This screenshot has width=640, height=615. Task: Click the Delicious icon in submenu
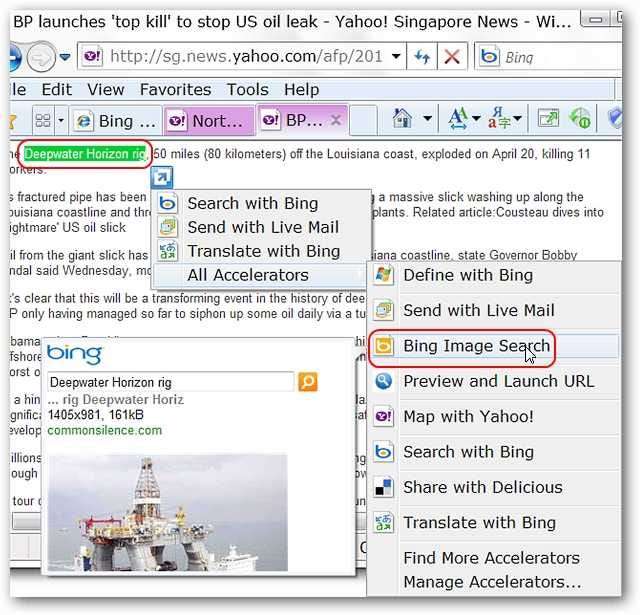(383, 487)
